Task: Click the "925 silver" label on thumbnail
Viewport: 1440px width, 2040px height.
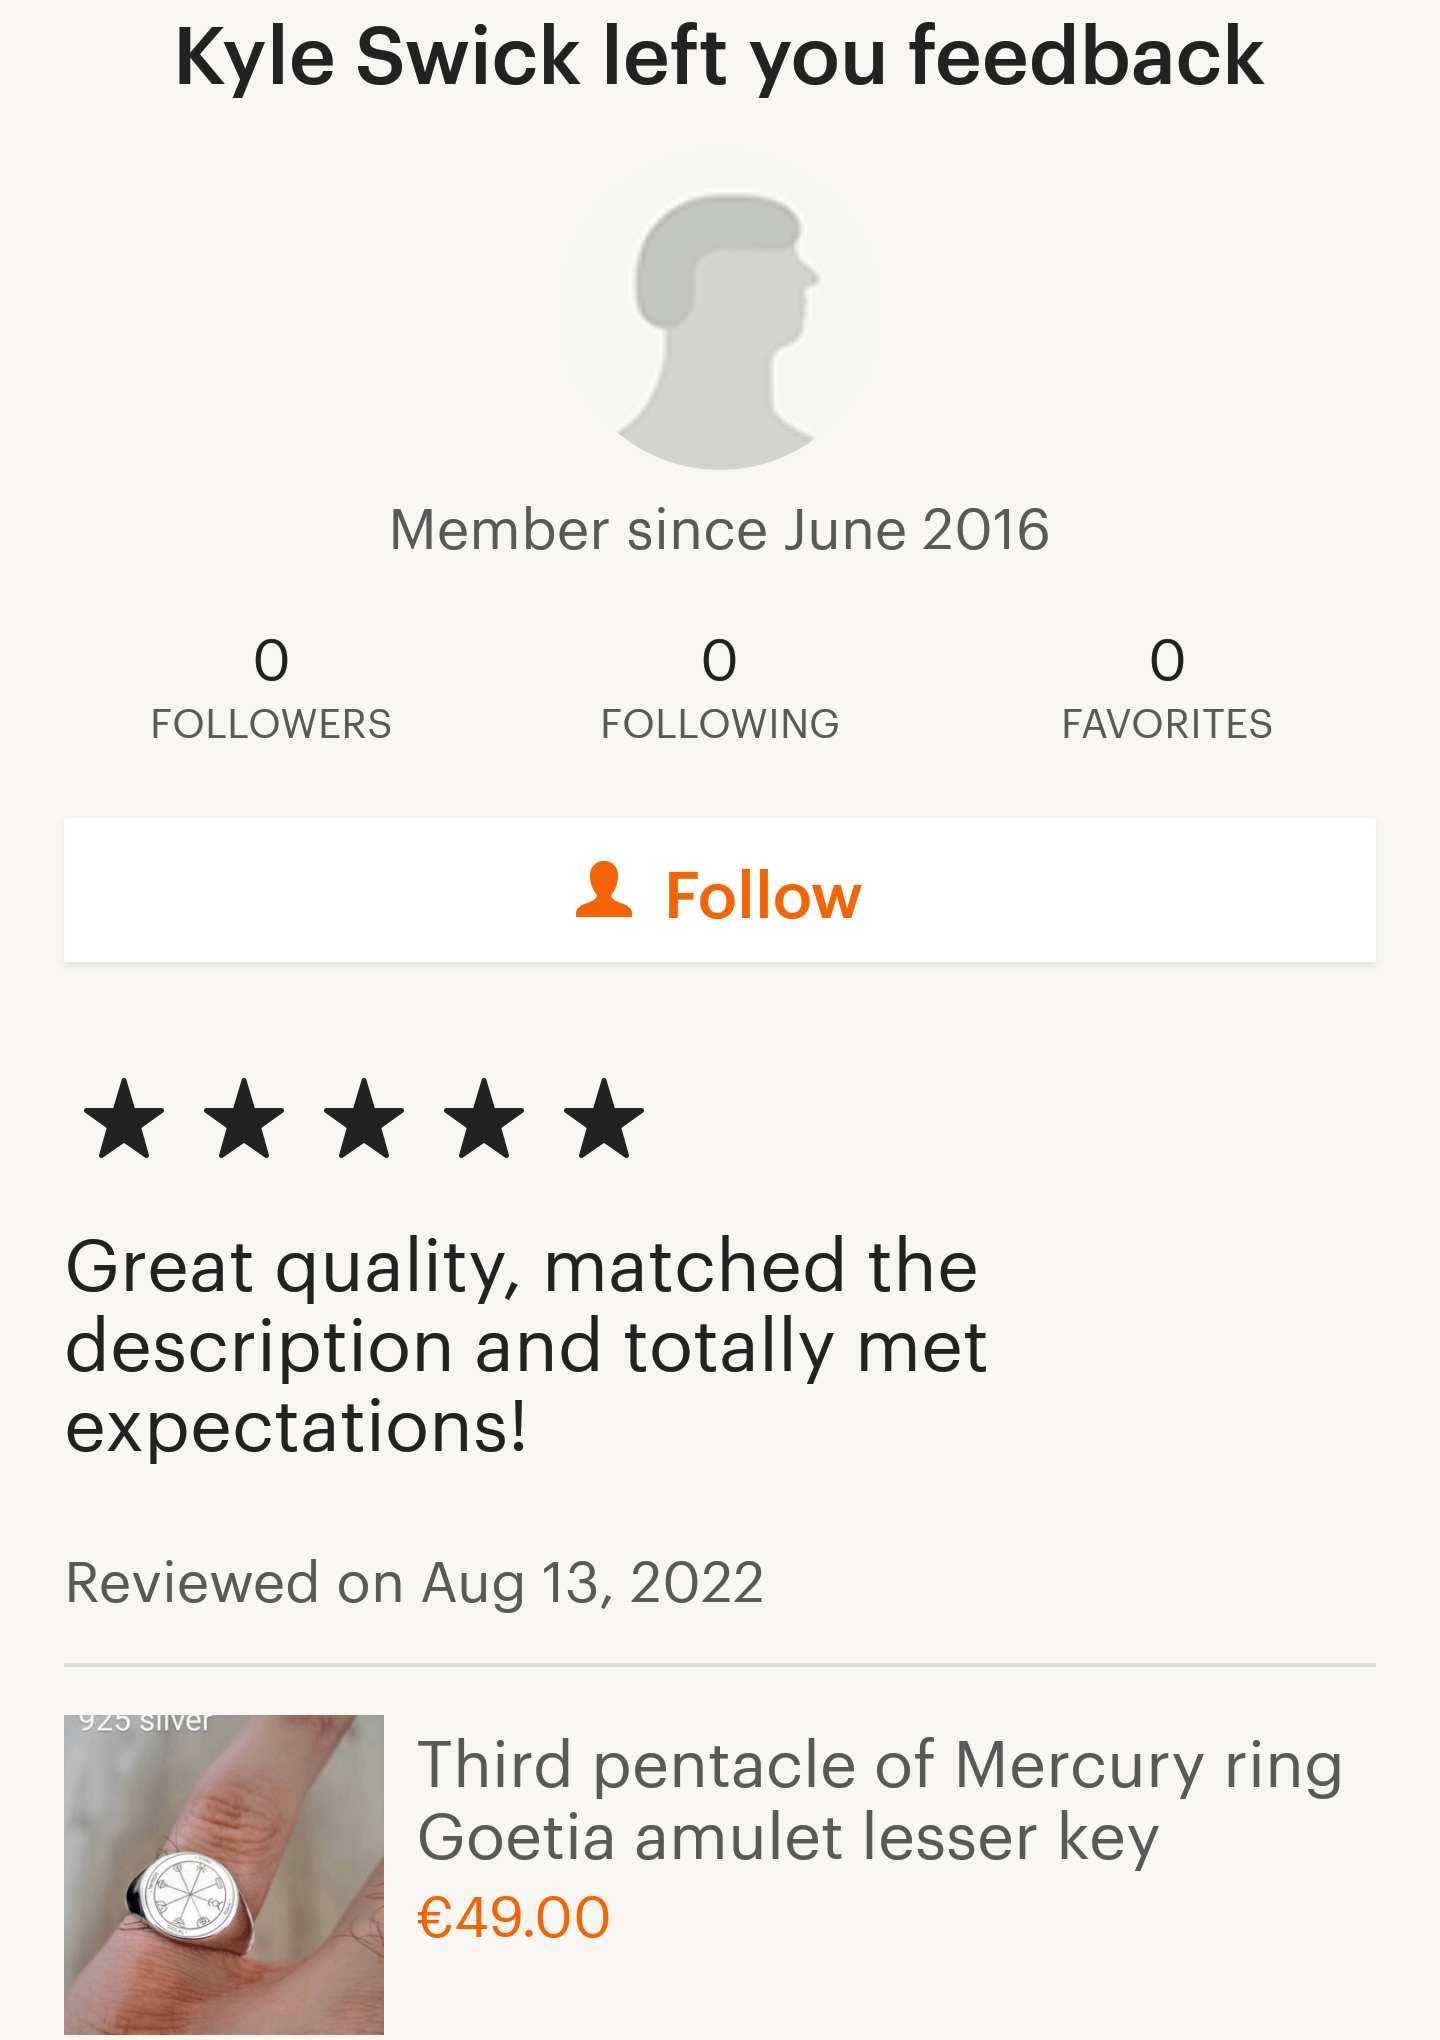Action: [x=146, y=1722]
